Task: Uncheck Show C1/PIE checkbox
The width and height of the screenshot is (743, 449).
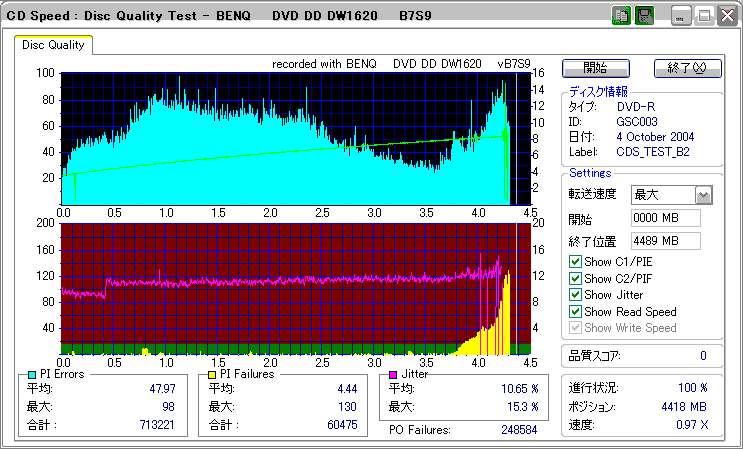Action: coord(575,262)
